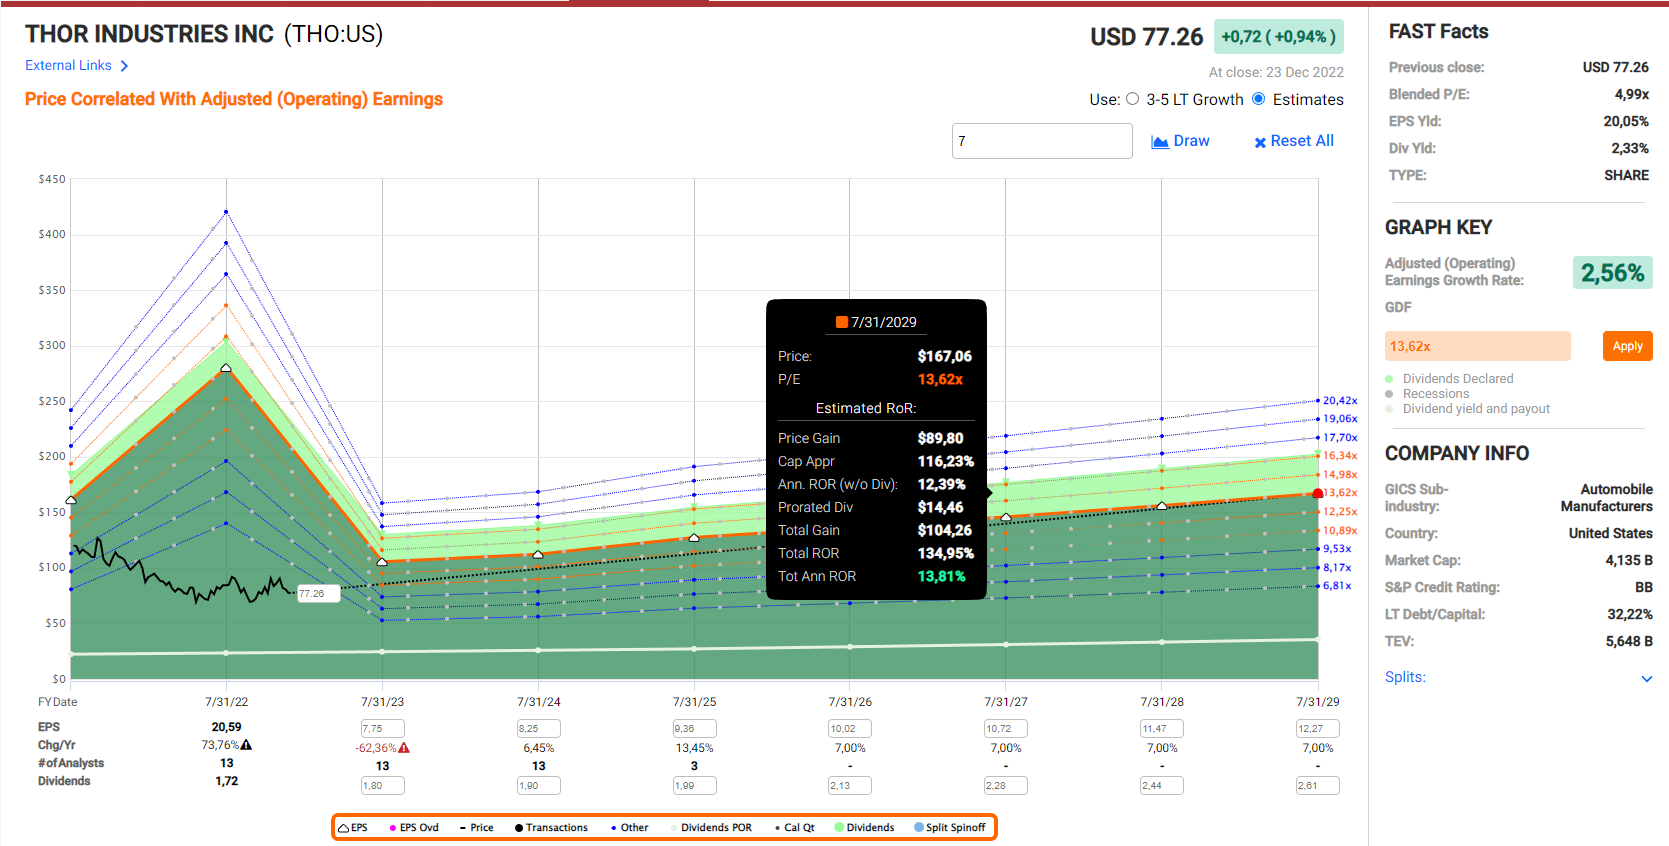Screen dimensions: 1669x846
Task: Click the orange square in the 7/31/2029 tooltip
Action: click(x=842, y=322)
